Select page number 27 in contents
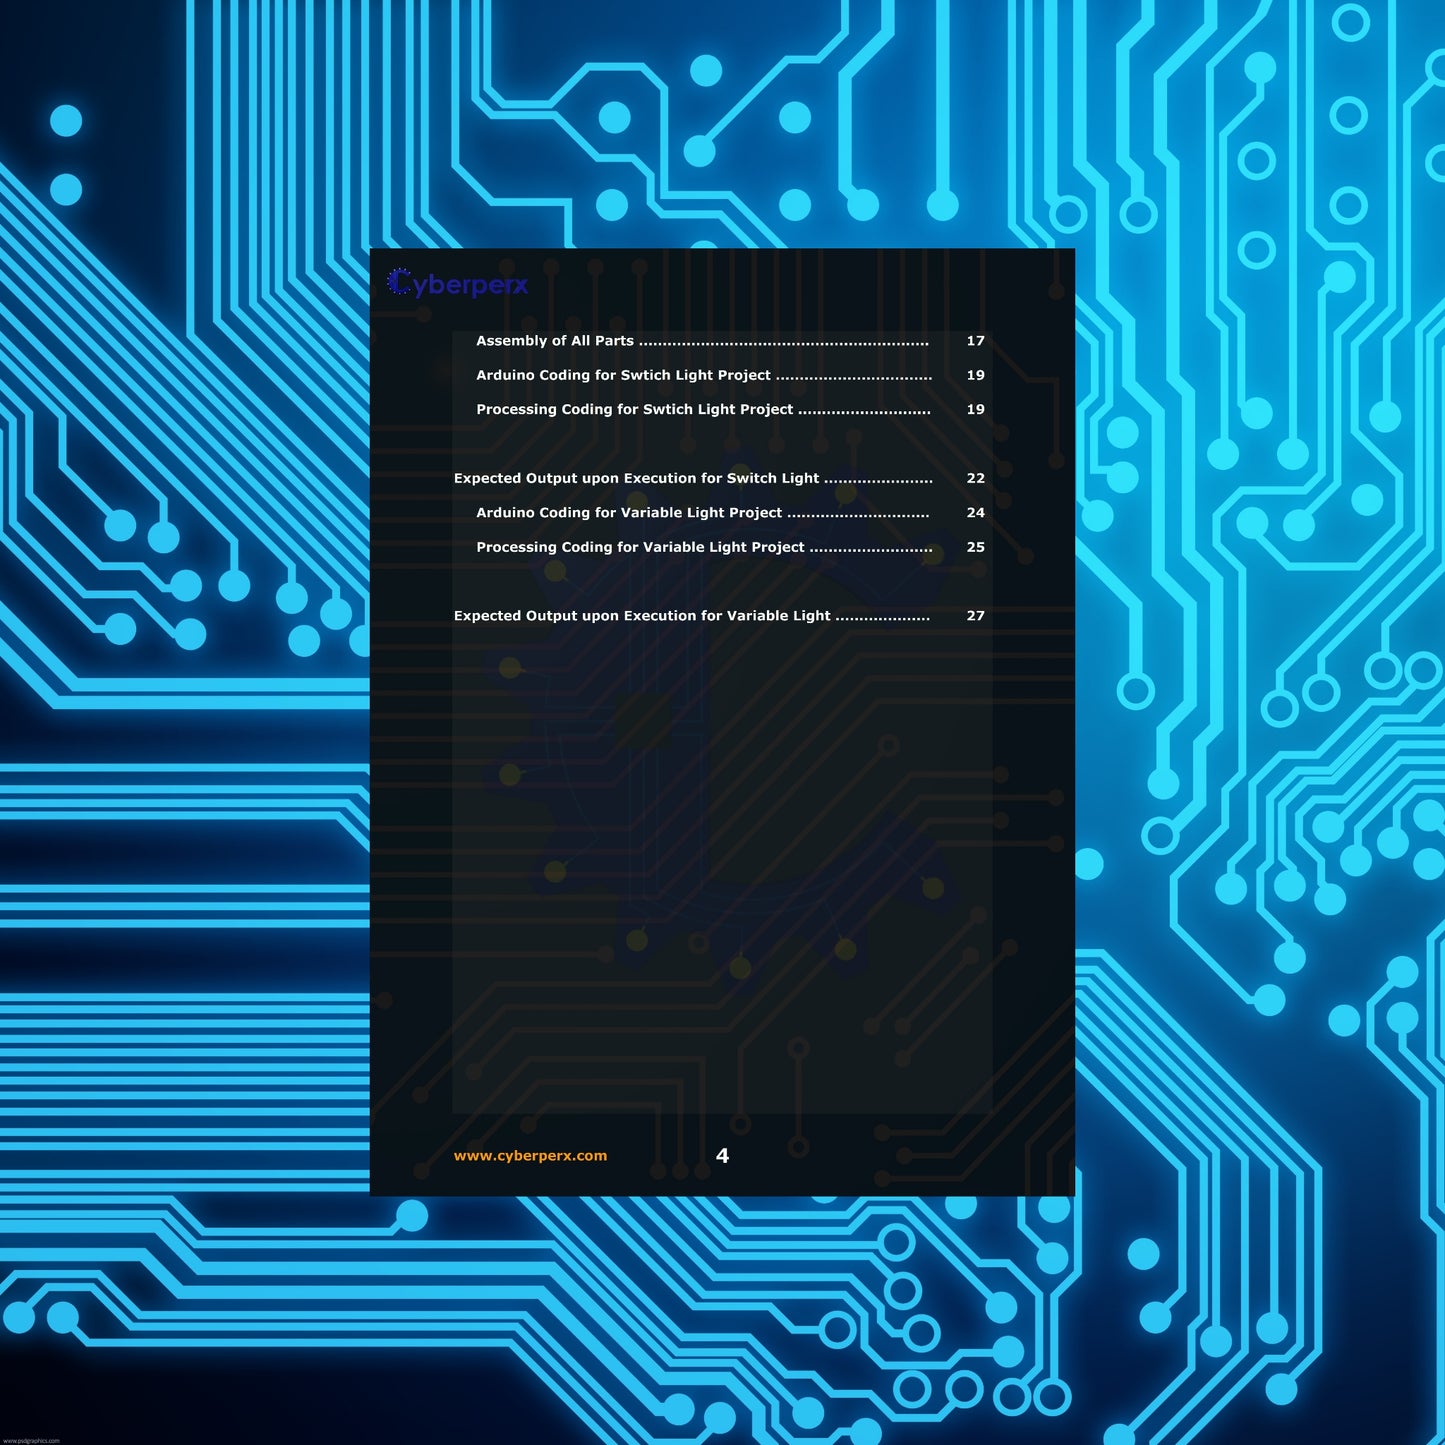1445x1445 pixels. 975,616
